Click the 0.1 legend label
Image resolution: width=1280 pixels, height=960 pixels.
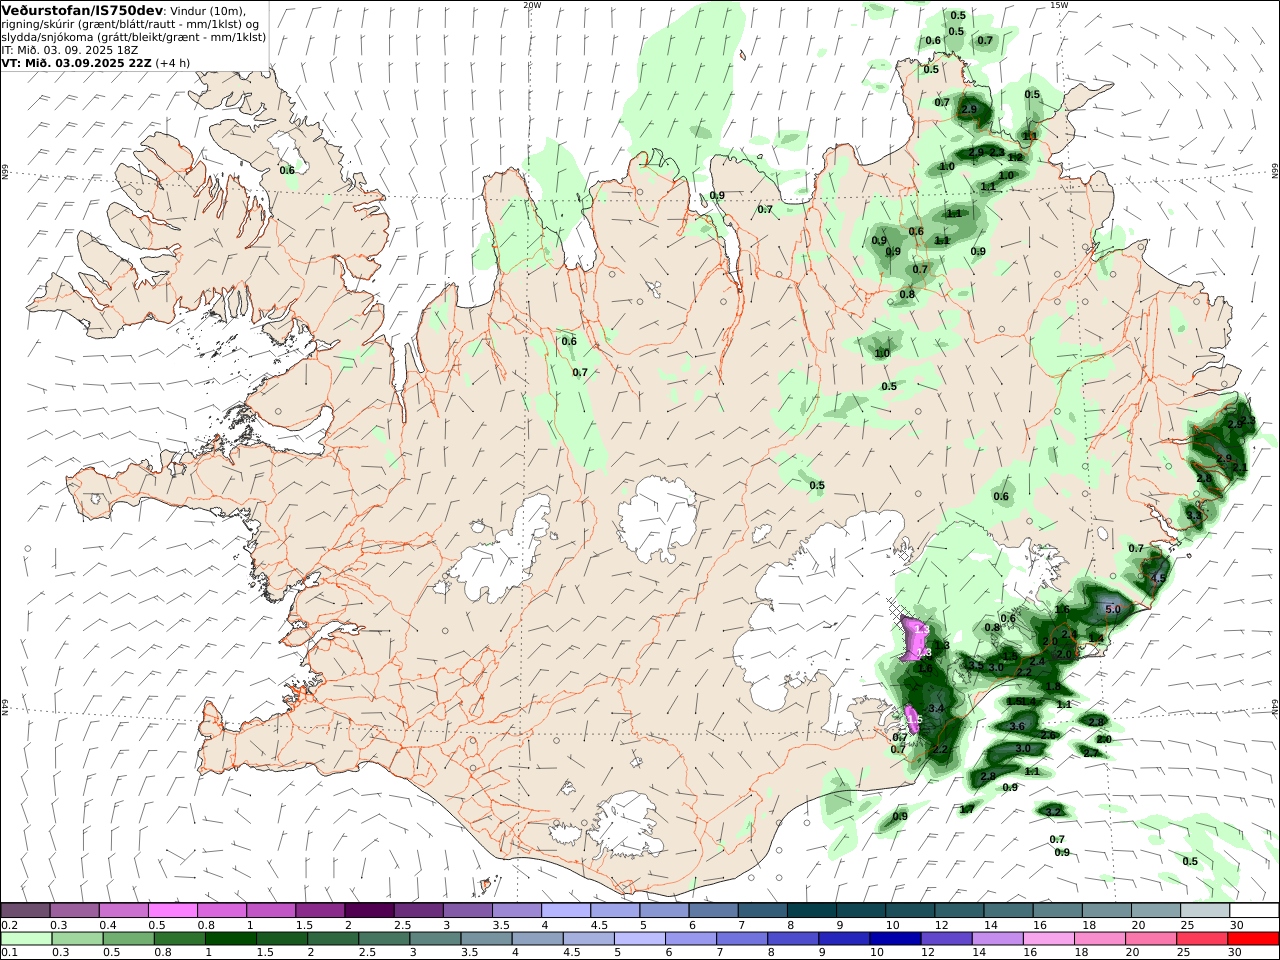coord(8,953)
